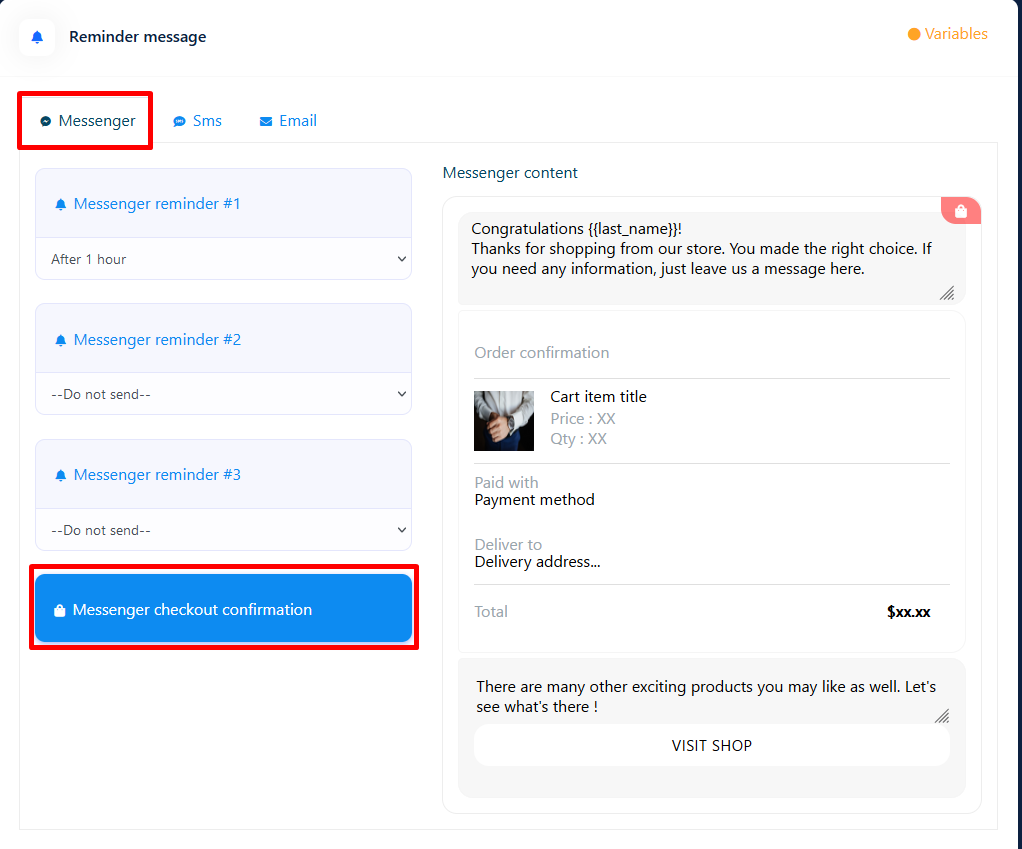
Task: Expand the Messenger reminder #3 timing dropdown
Action: pyautogui.click(x=223, y=530)
